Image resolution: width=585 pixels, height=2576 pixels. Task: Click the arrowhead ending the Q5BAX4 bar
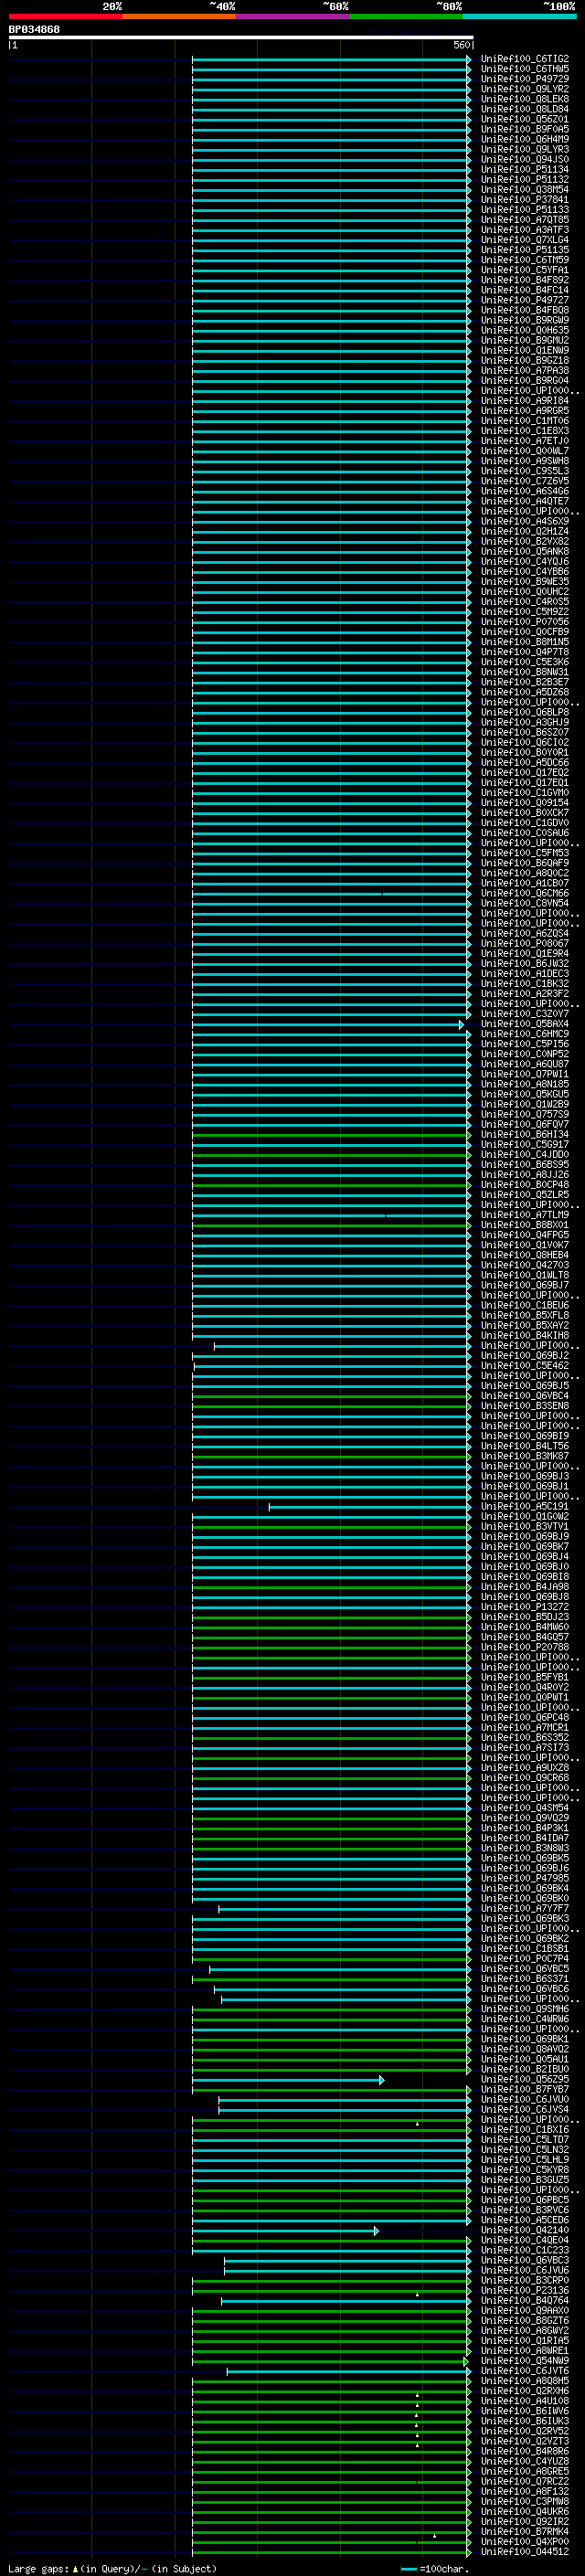pos(462,1024)
